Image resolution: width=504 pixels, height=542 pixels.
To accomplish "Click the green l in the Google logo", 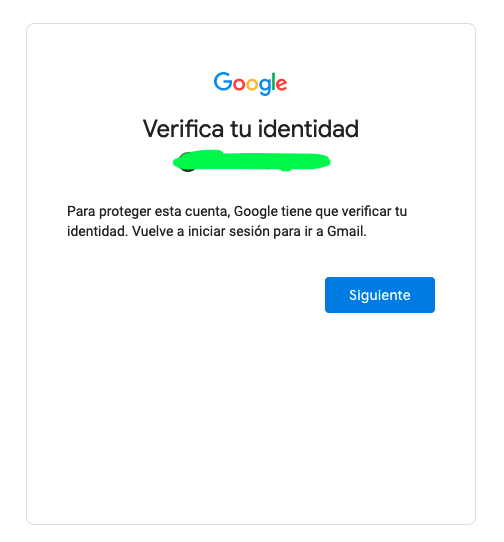I will (x=273, y=82).
